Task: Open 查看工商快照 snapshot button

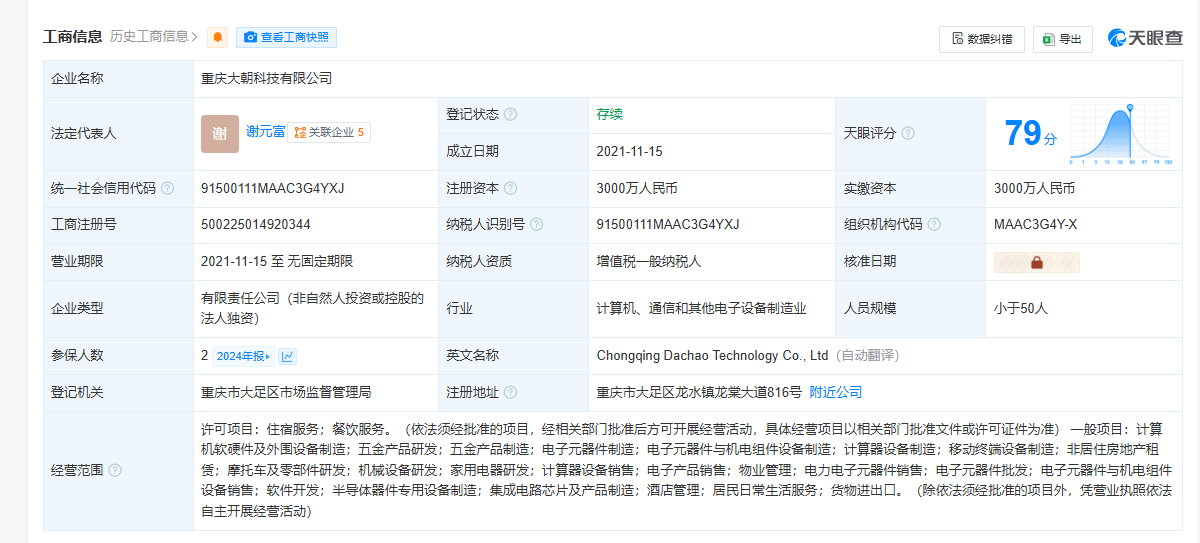Action: pyautogui.click(x=286, y=38)
